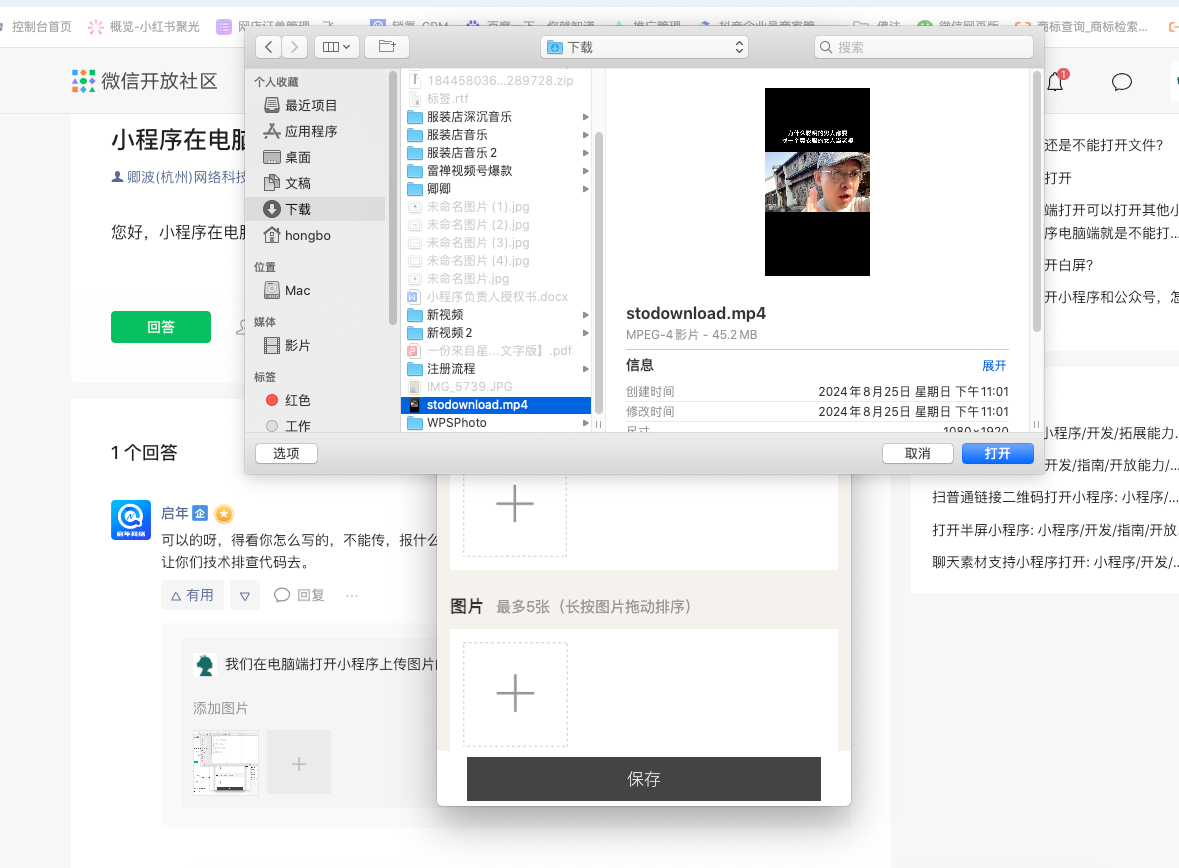Click 展开 to expand file info
The image size is (1179, 868).
coord(993,366)
